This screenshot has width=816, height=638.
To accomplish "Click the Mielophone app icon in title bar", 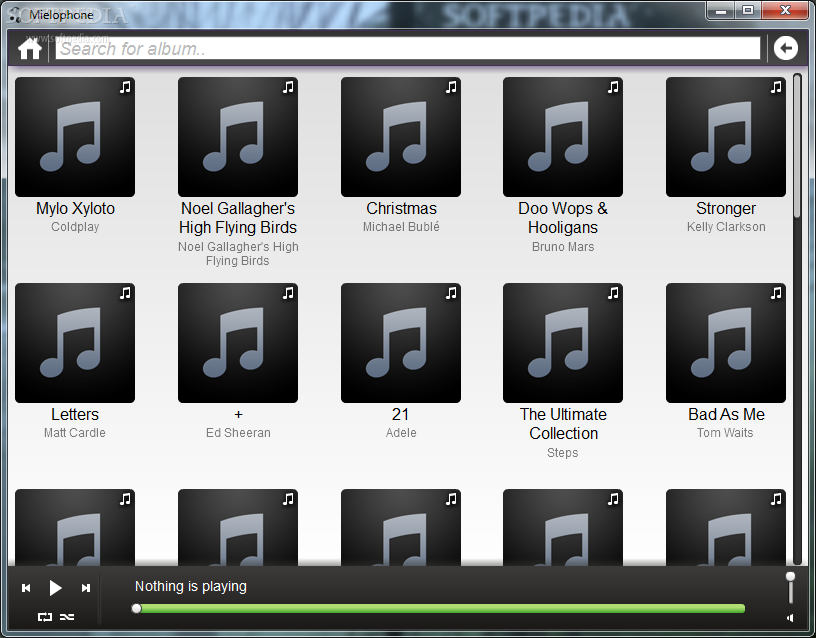I will tap(15, 15).
